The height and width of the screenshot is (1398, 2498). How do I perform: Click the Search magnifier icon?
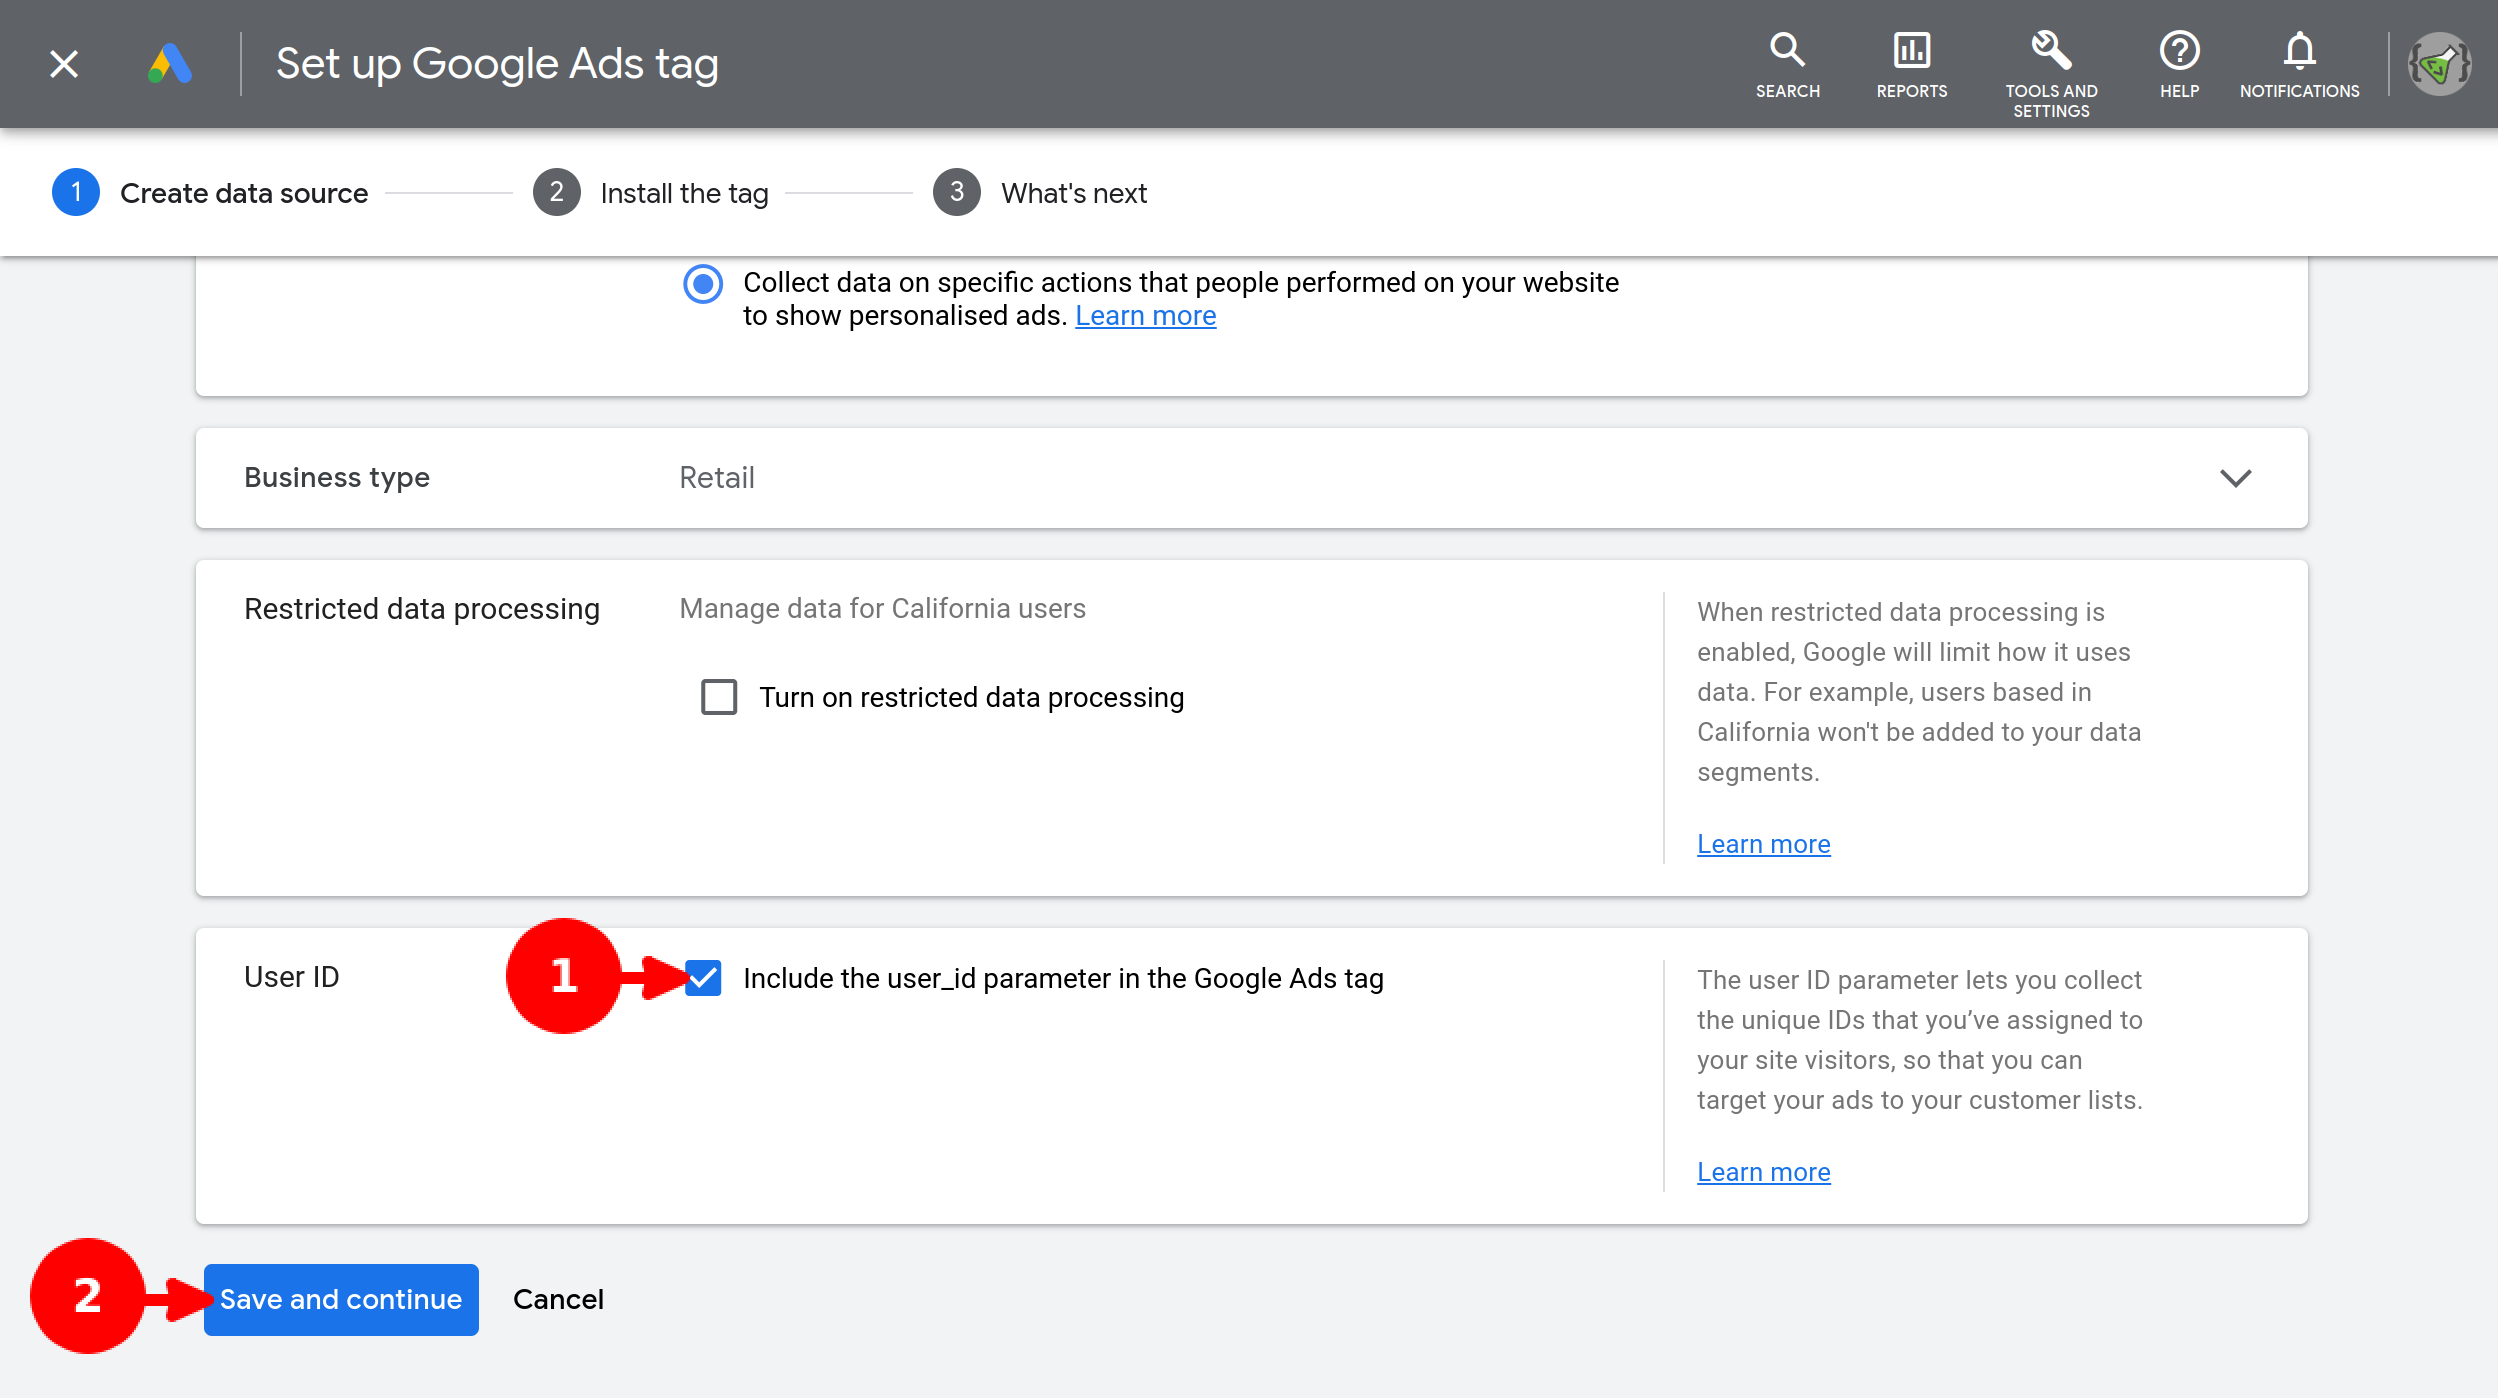pyautogui.click(x=1787, y=50)
